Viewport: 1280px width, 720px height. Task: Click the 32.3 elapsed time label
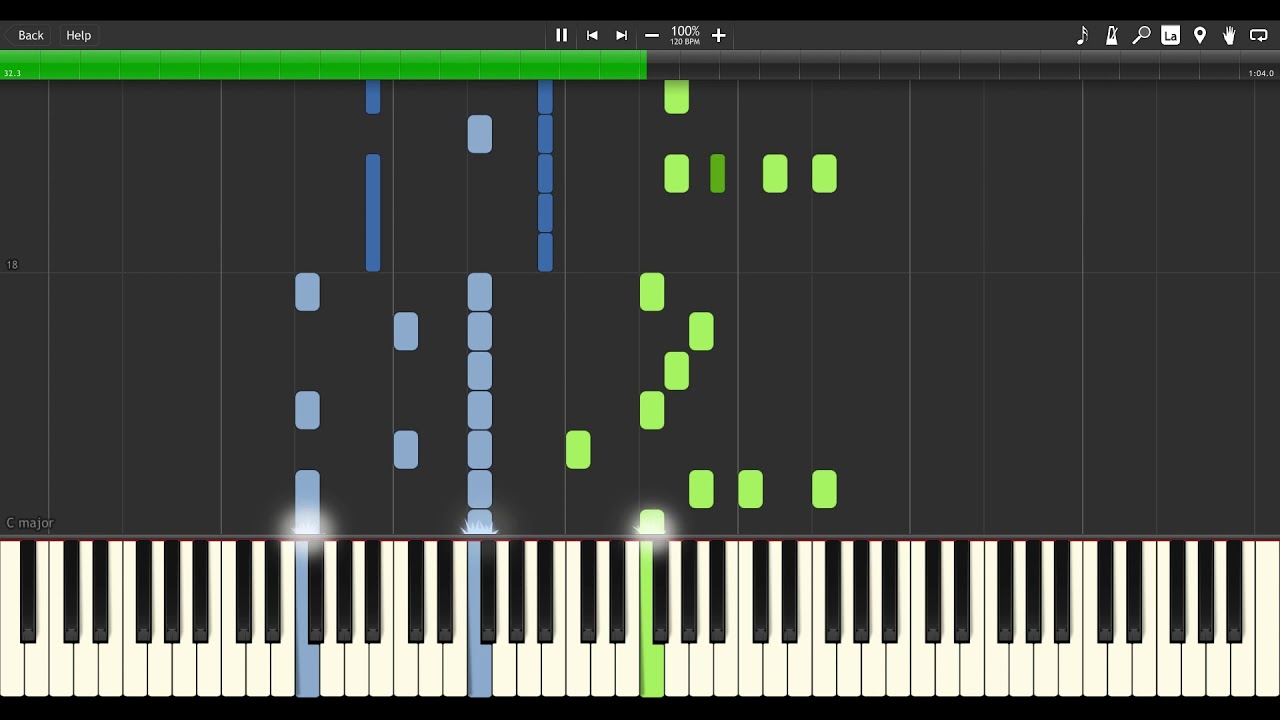pyautogui.click(x=12, y=73)
